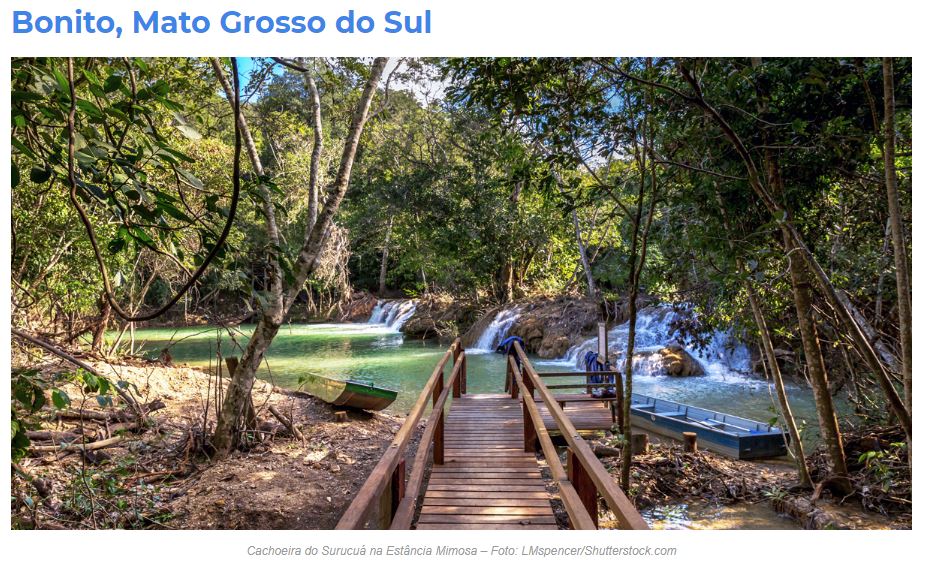This screenshot has height=563, width=930.
Task: Click the leftmost waterfall in the photo
Action: (x=391, y=314)
